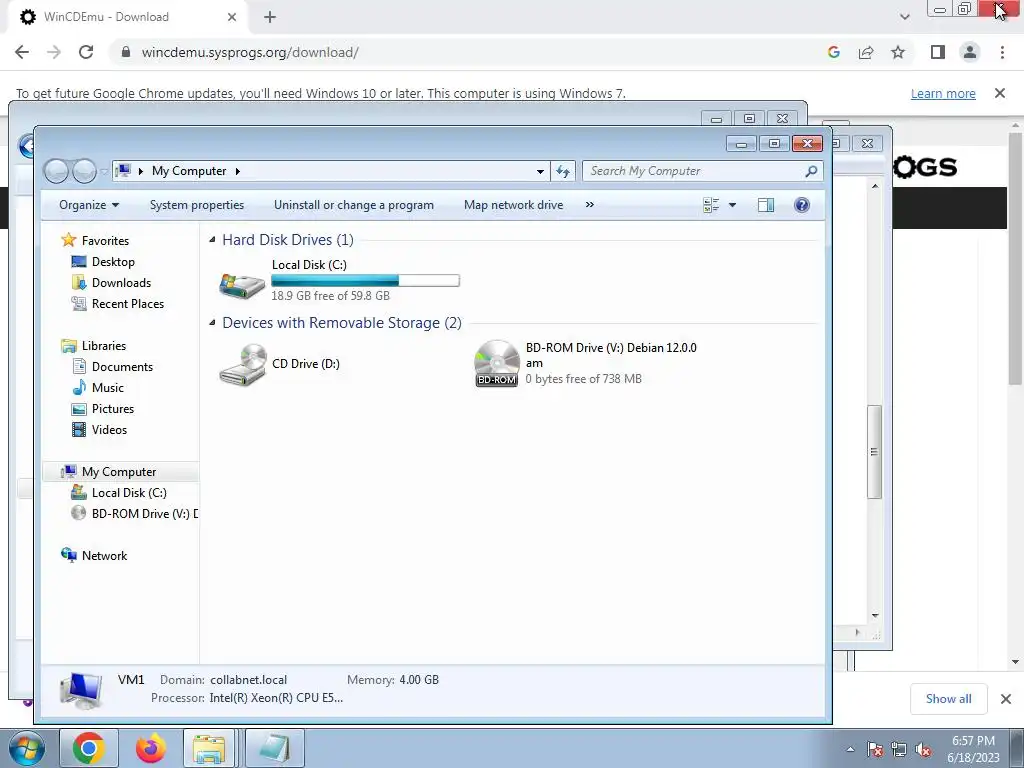Image resolution: width=1024 pixels, height=768 pixels.
Task: Click Map network drive
Action: pos(513,205)
